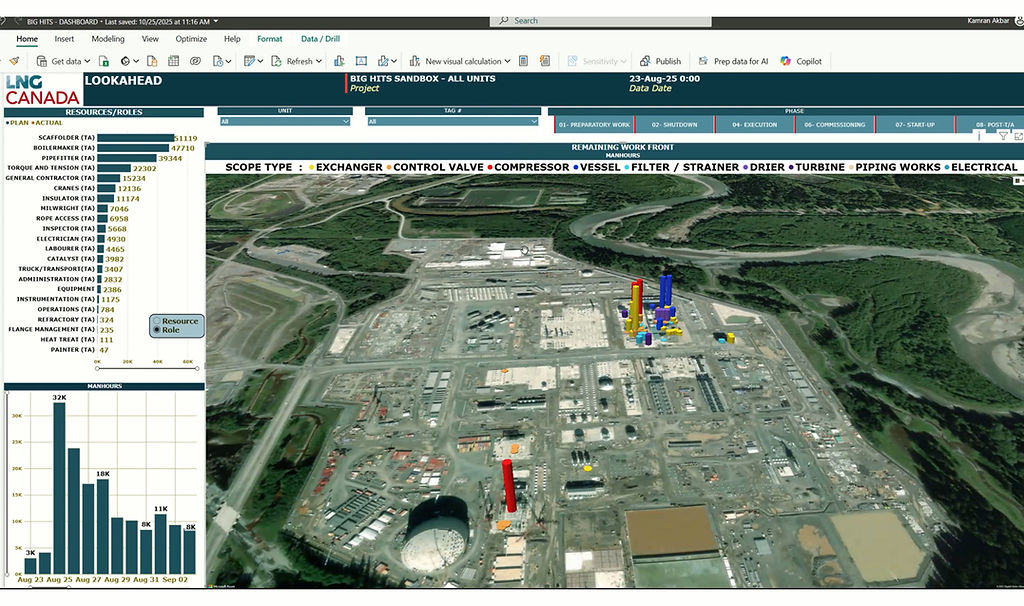This screenshot has height=606, width=1024.
Task: Expand the Get data dropdown arrow
Action: pyautogui.click(x=88, y=61)
